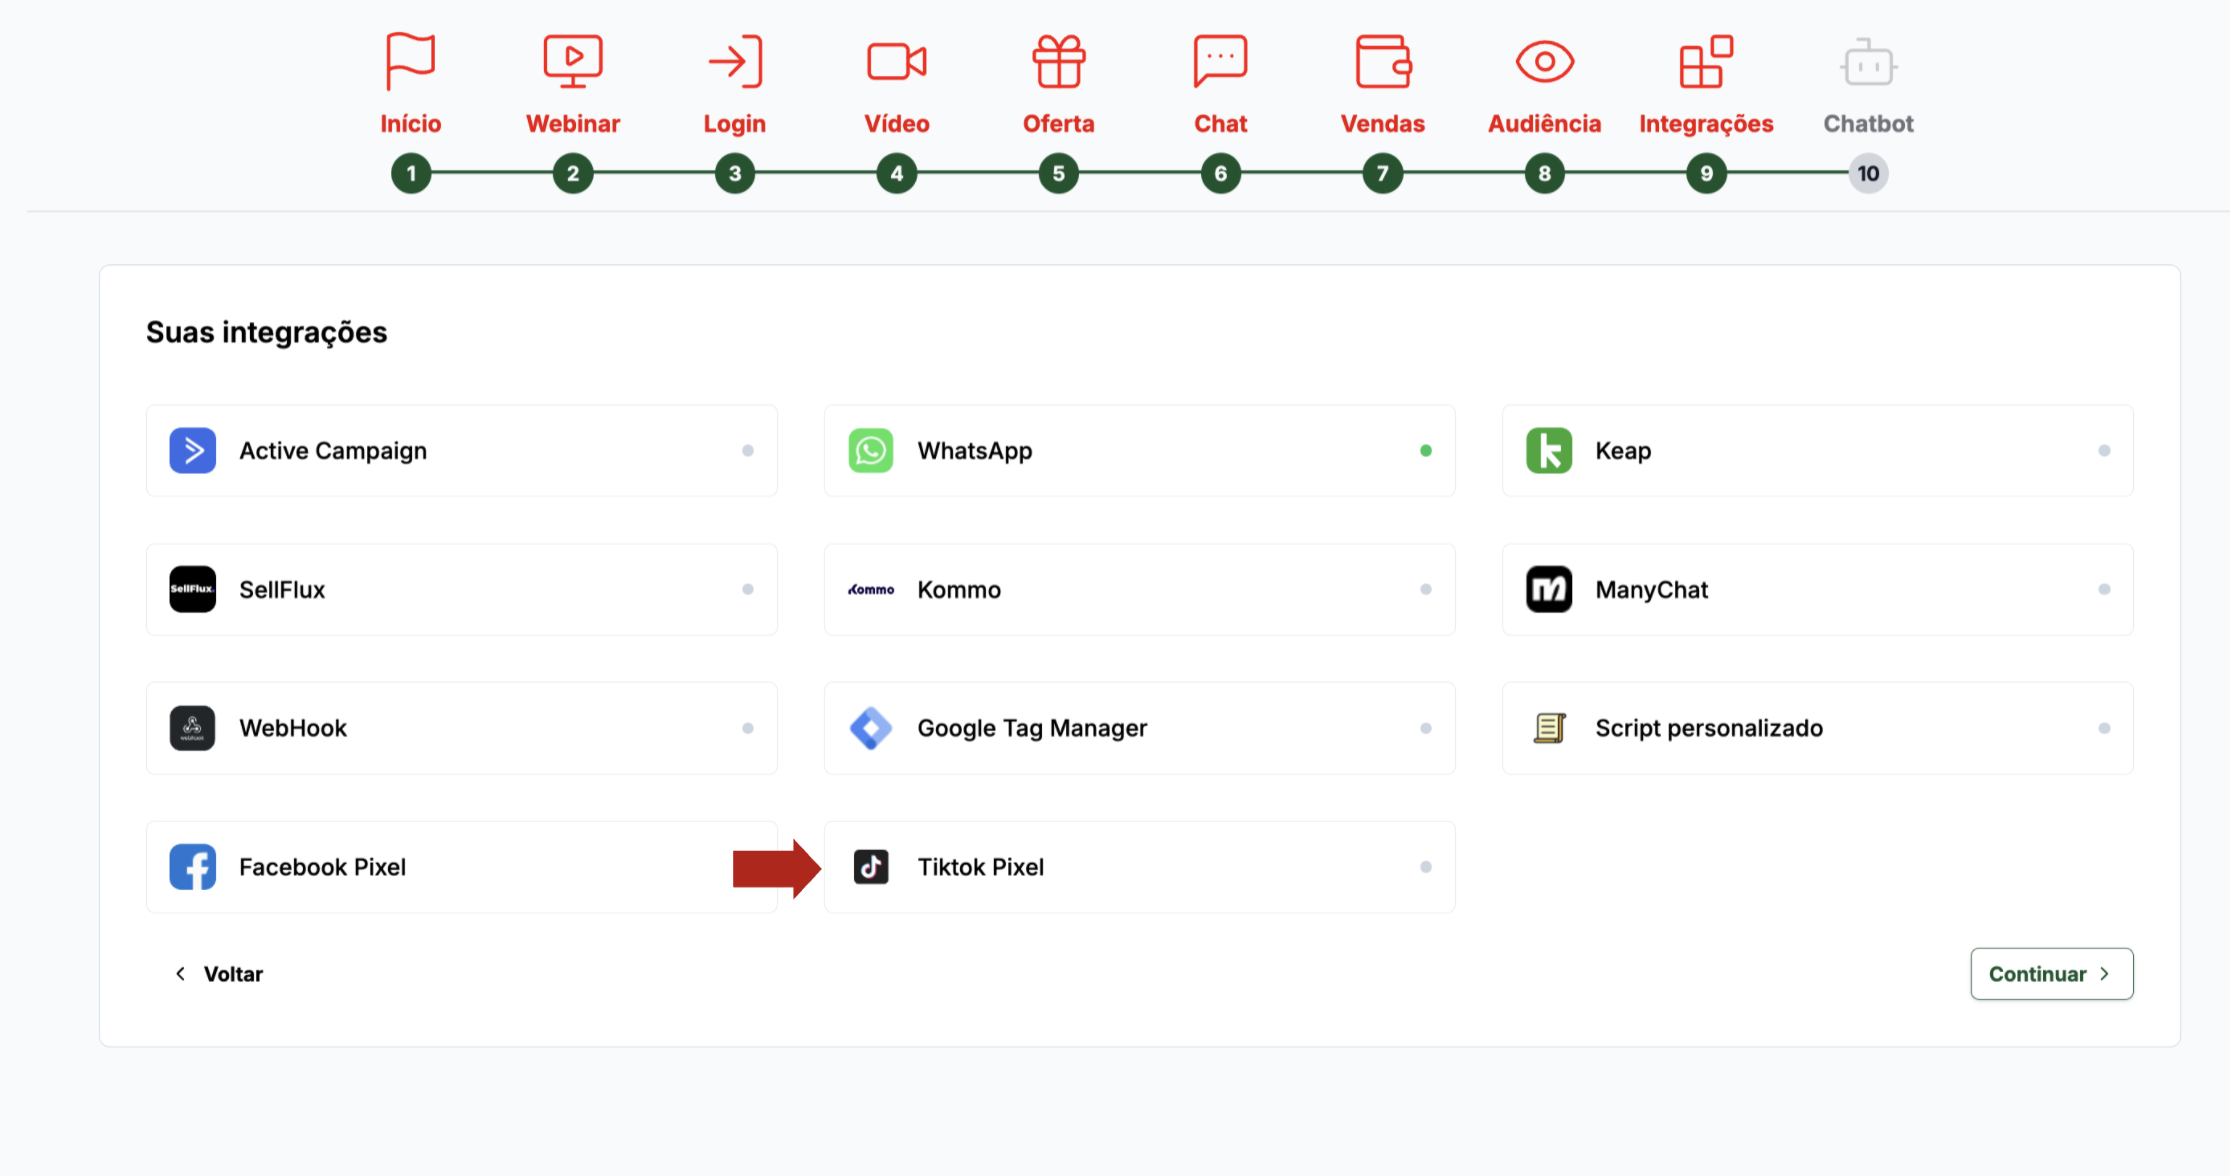Click the WhatsApp green status dot

[1425, 451]
